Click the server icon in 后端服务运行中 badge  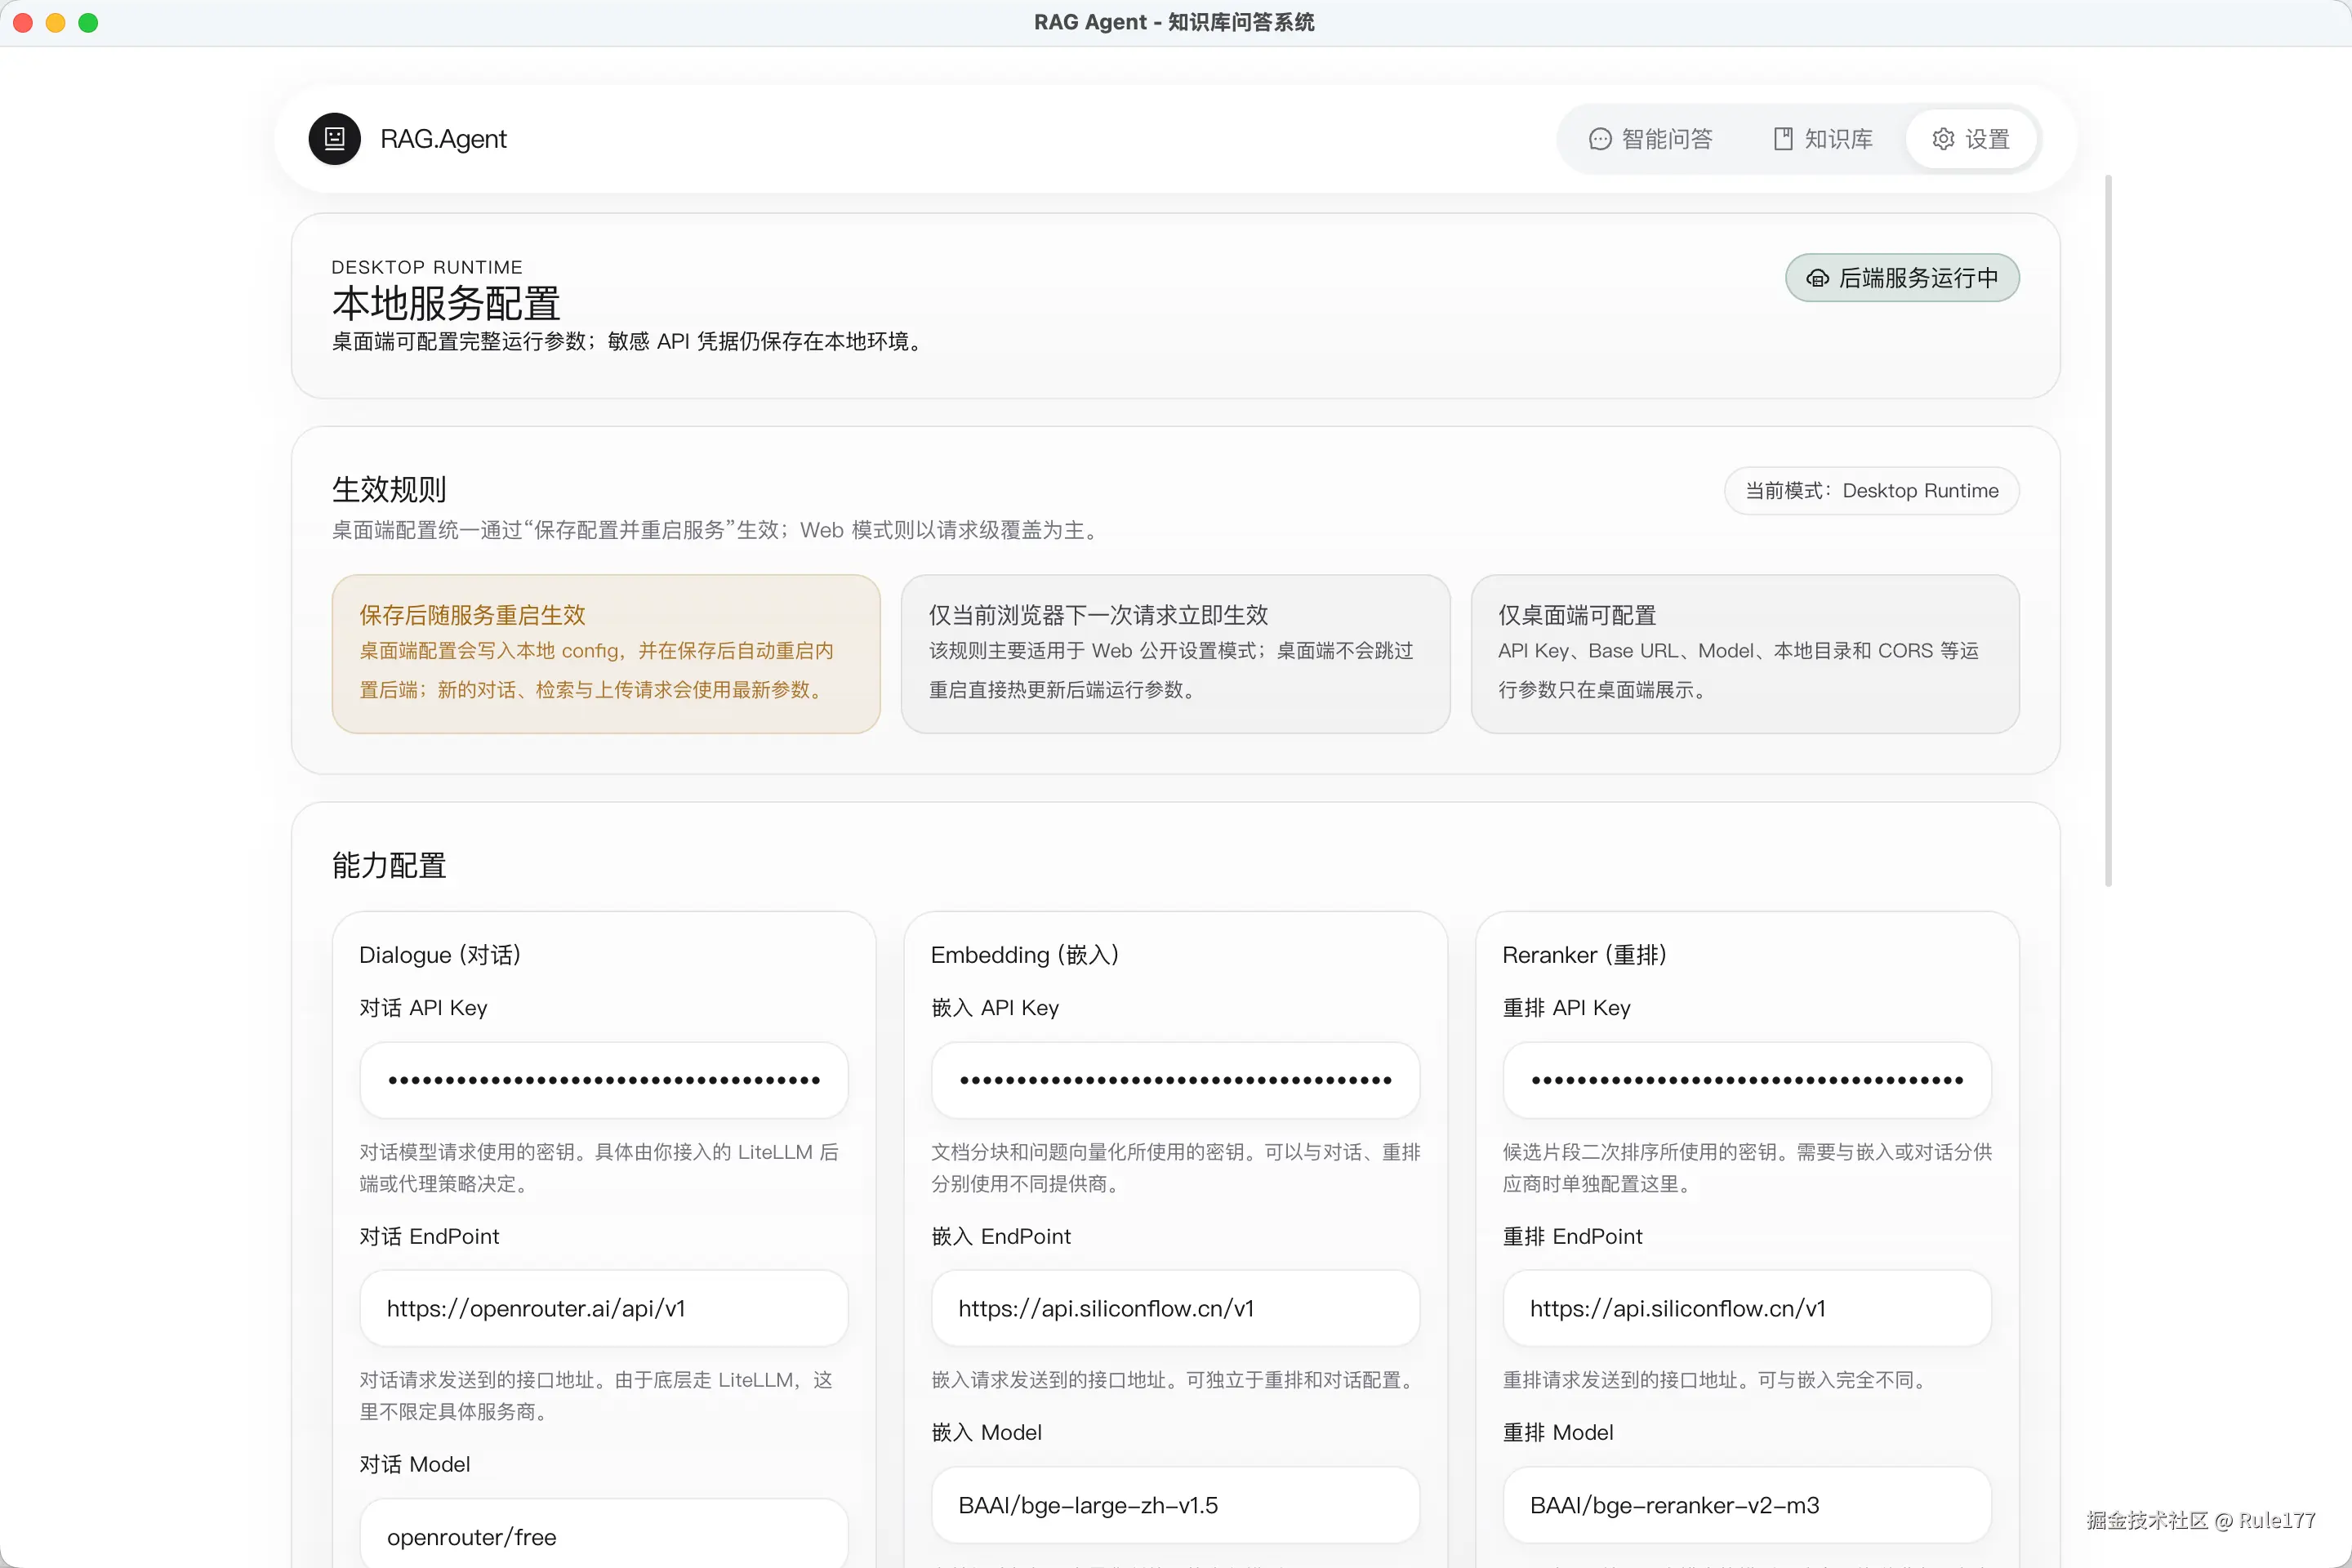pos(1819,278)
